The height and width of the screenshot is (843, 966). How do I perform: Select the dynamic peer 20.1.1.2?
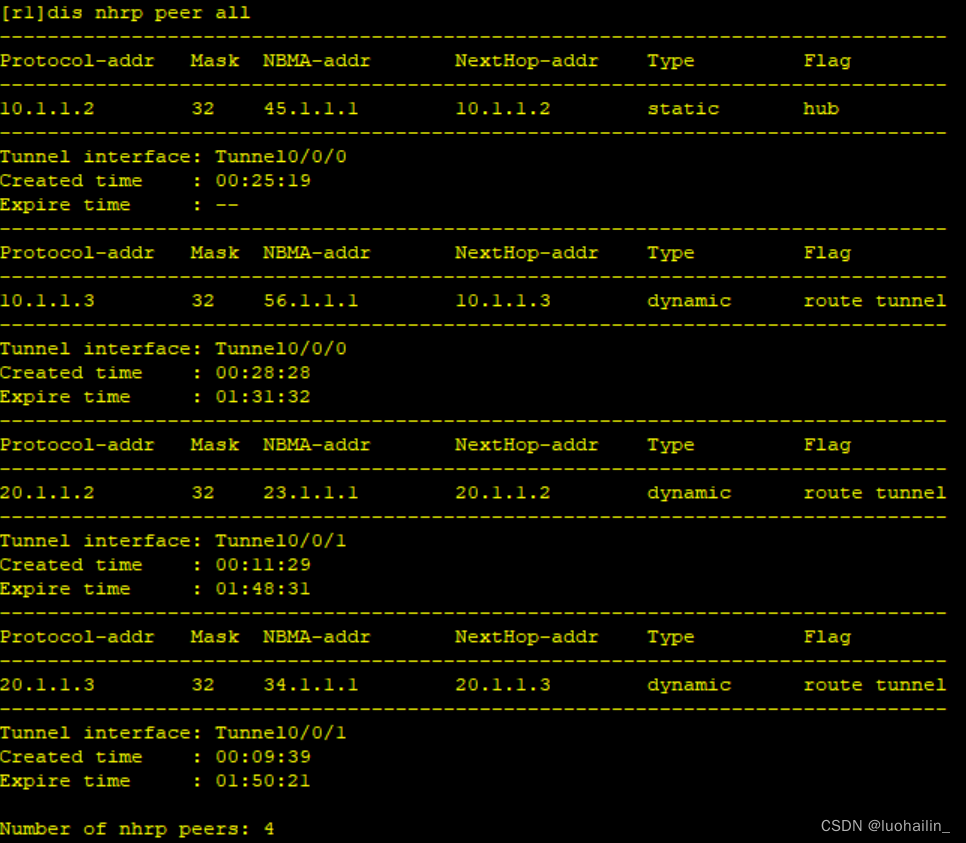pyautogui.click(x=47, y=493)
